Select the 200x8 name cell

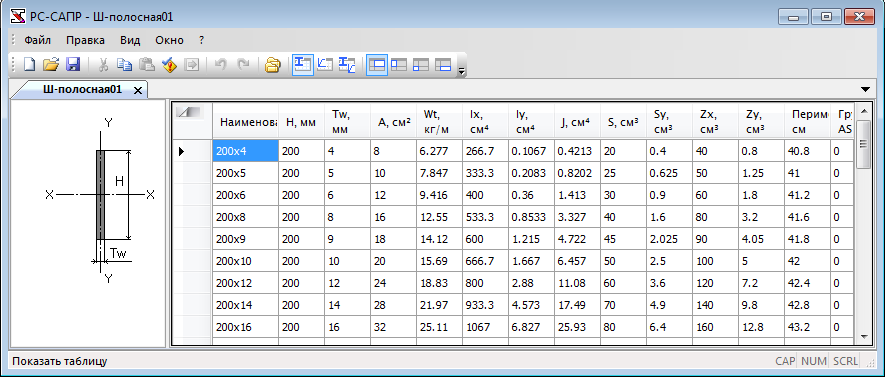click(246, 217)
